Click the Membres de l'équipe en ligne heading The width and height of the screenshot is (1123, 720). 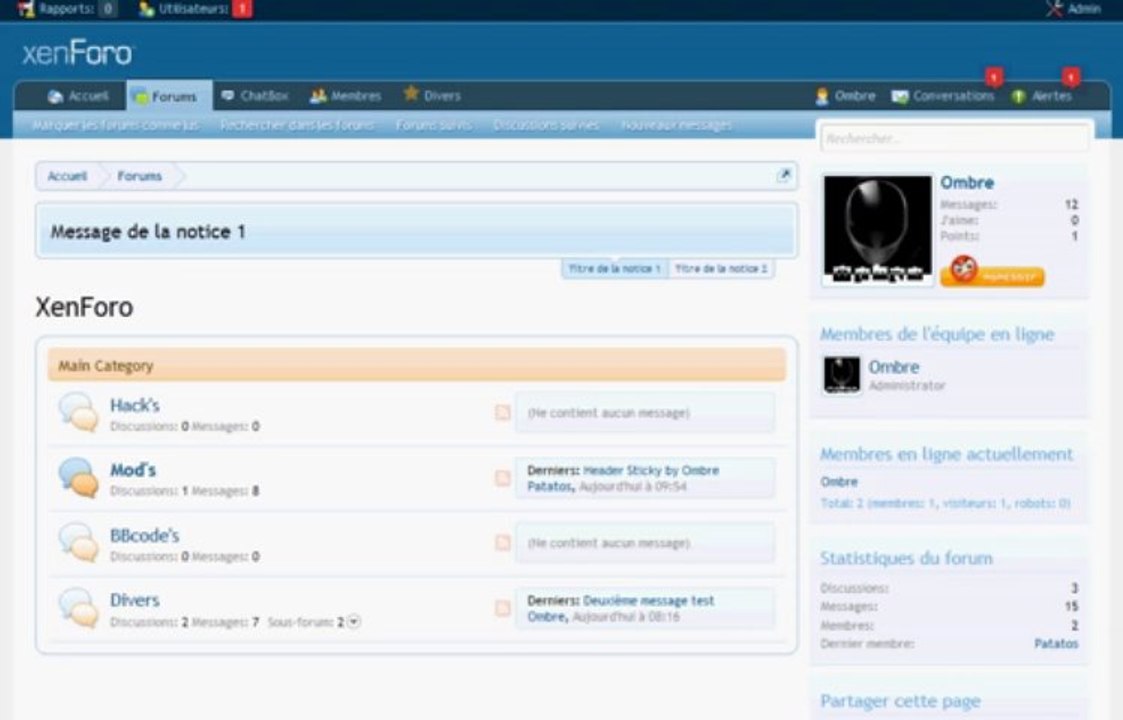(937, 334)
